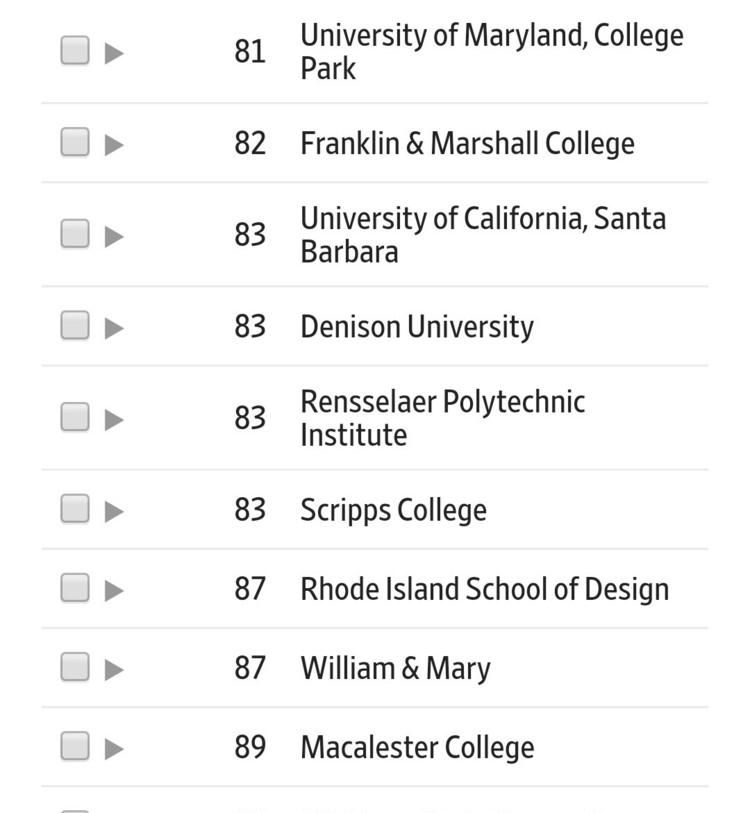Viewport: 750px width, 813px height.
Task: Show details for UC Santa Barbara
Action: [x=114, y=236]
